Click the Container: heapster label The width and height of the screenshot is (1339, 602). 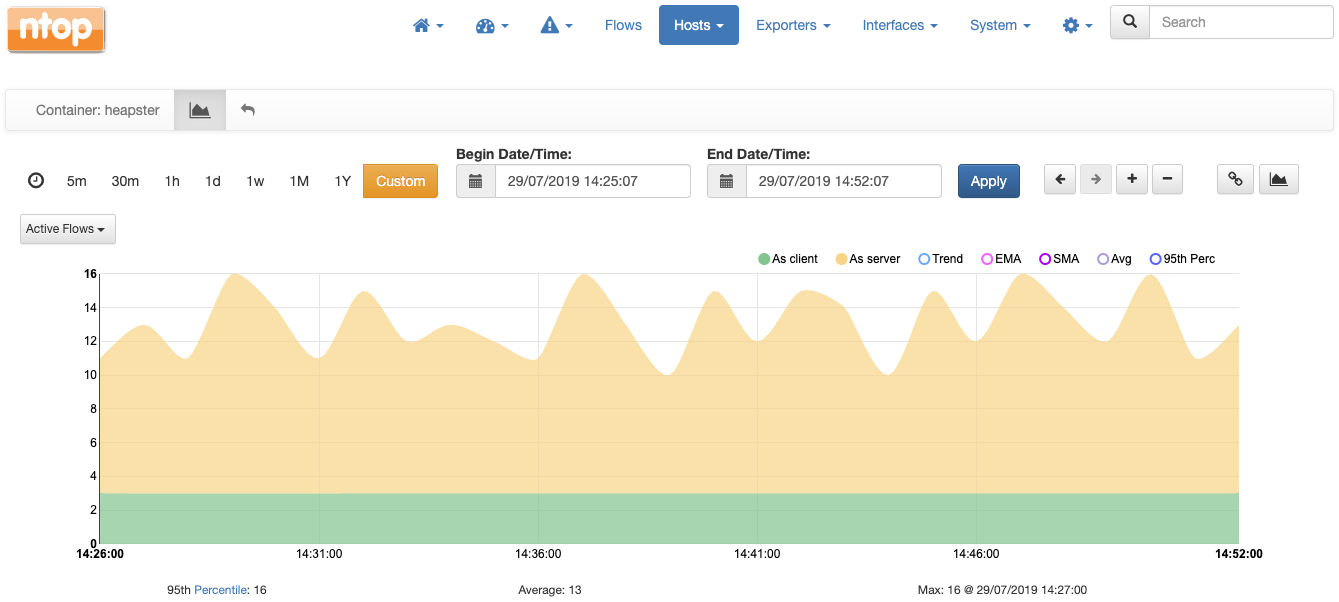(98, 110)
